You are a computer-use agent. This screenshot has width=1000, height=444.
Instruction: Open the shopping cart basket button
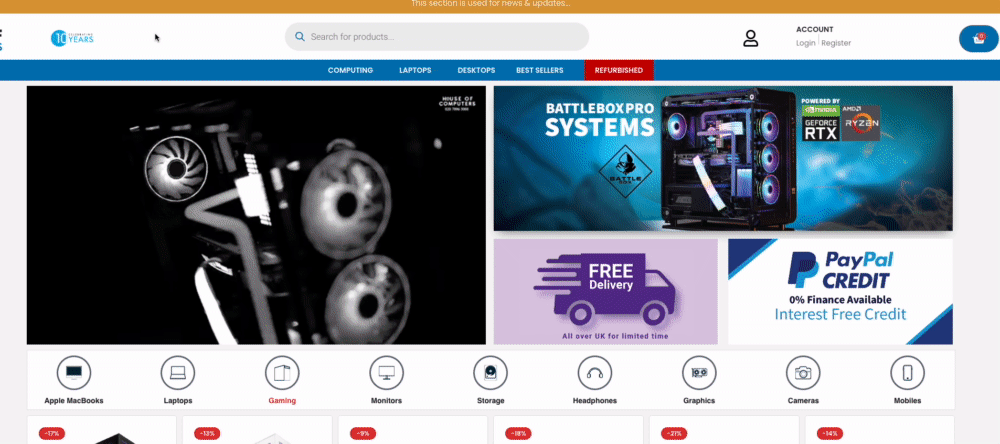[978, 39]
